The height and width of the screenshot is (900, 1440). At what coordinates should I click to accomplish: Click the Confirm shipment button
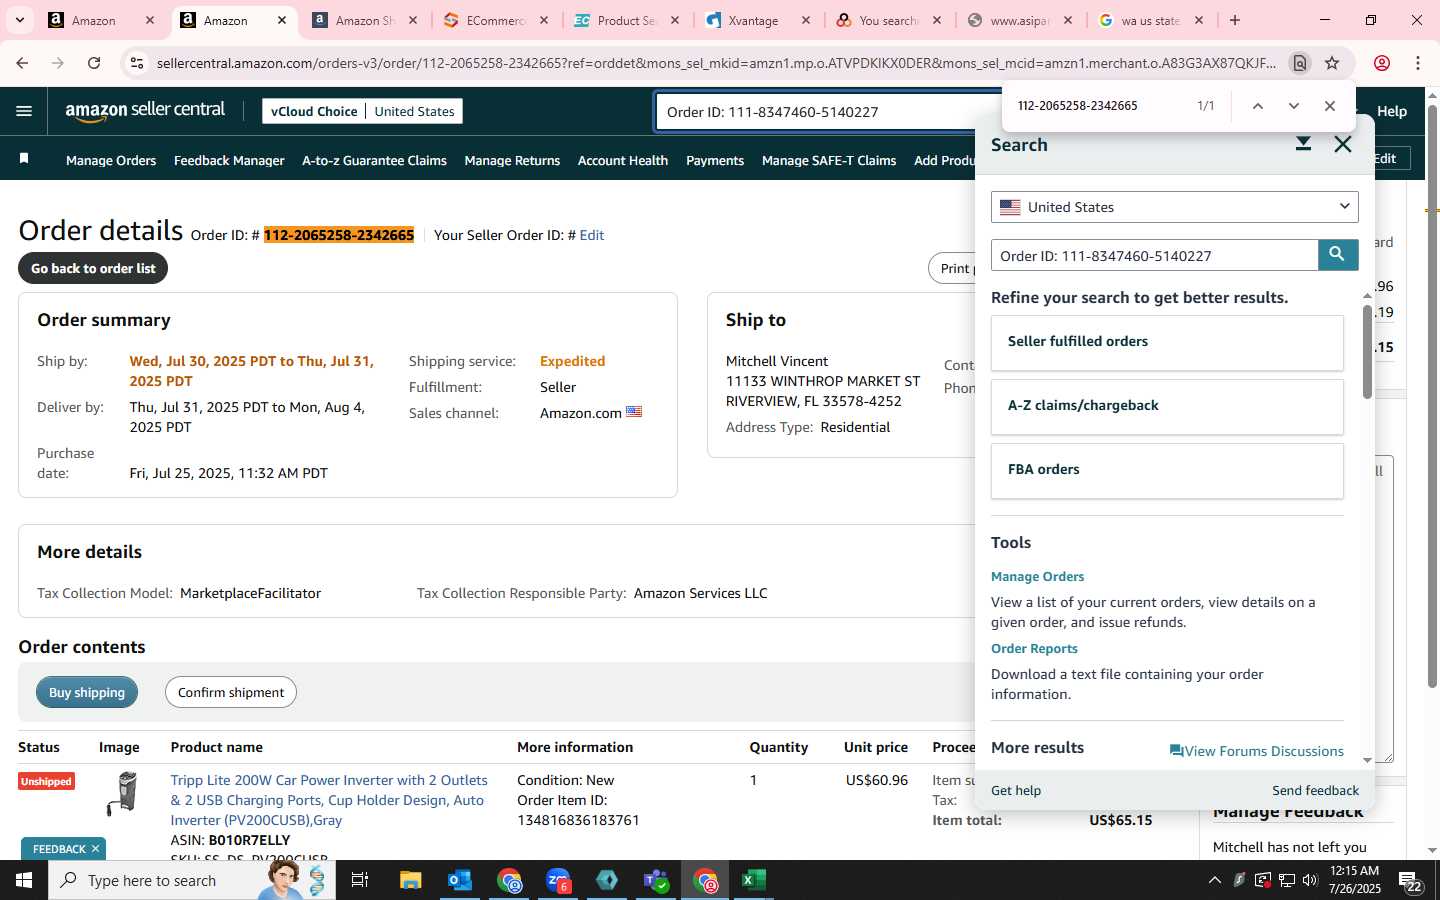point(231,692)
